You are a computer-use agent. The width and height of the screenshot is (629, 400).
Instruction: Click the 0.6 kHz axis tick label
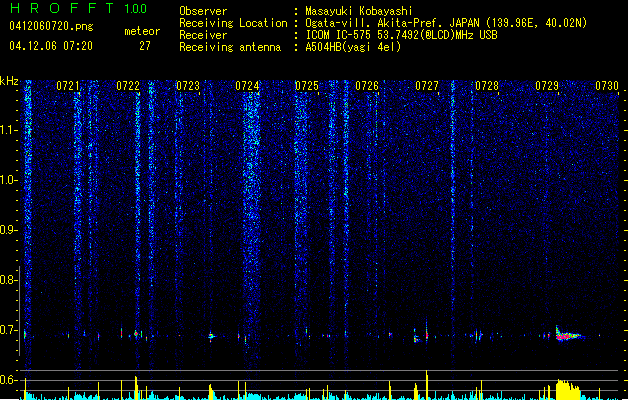pyautogui.click(x=9, y=380)
